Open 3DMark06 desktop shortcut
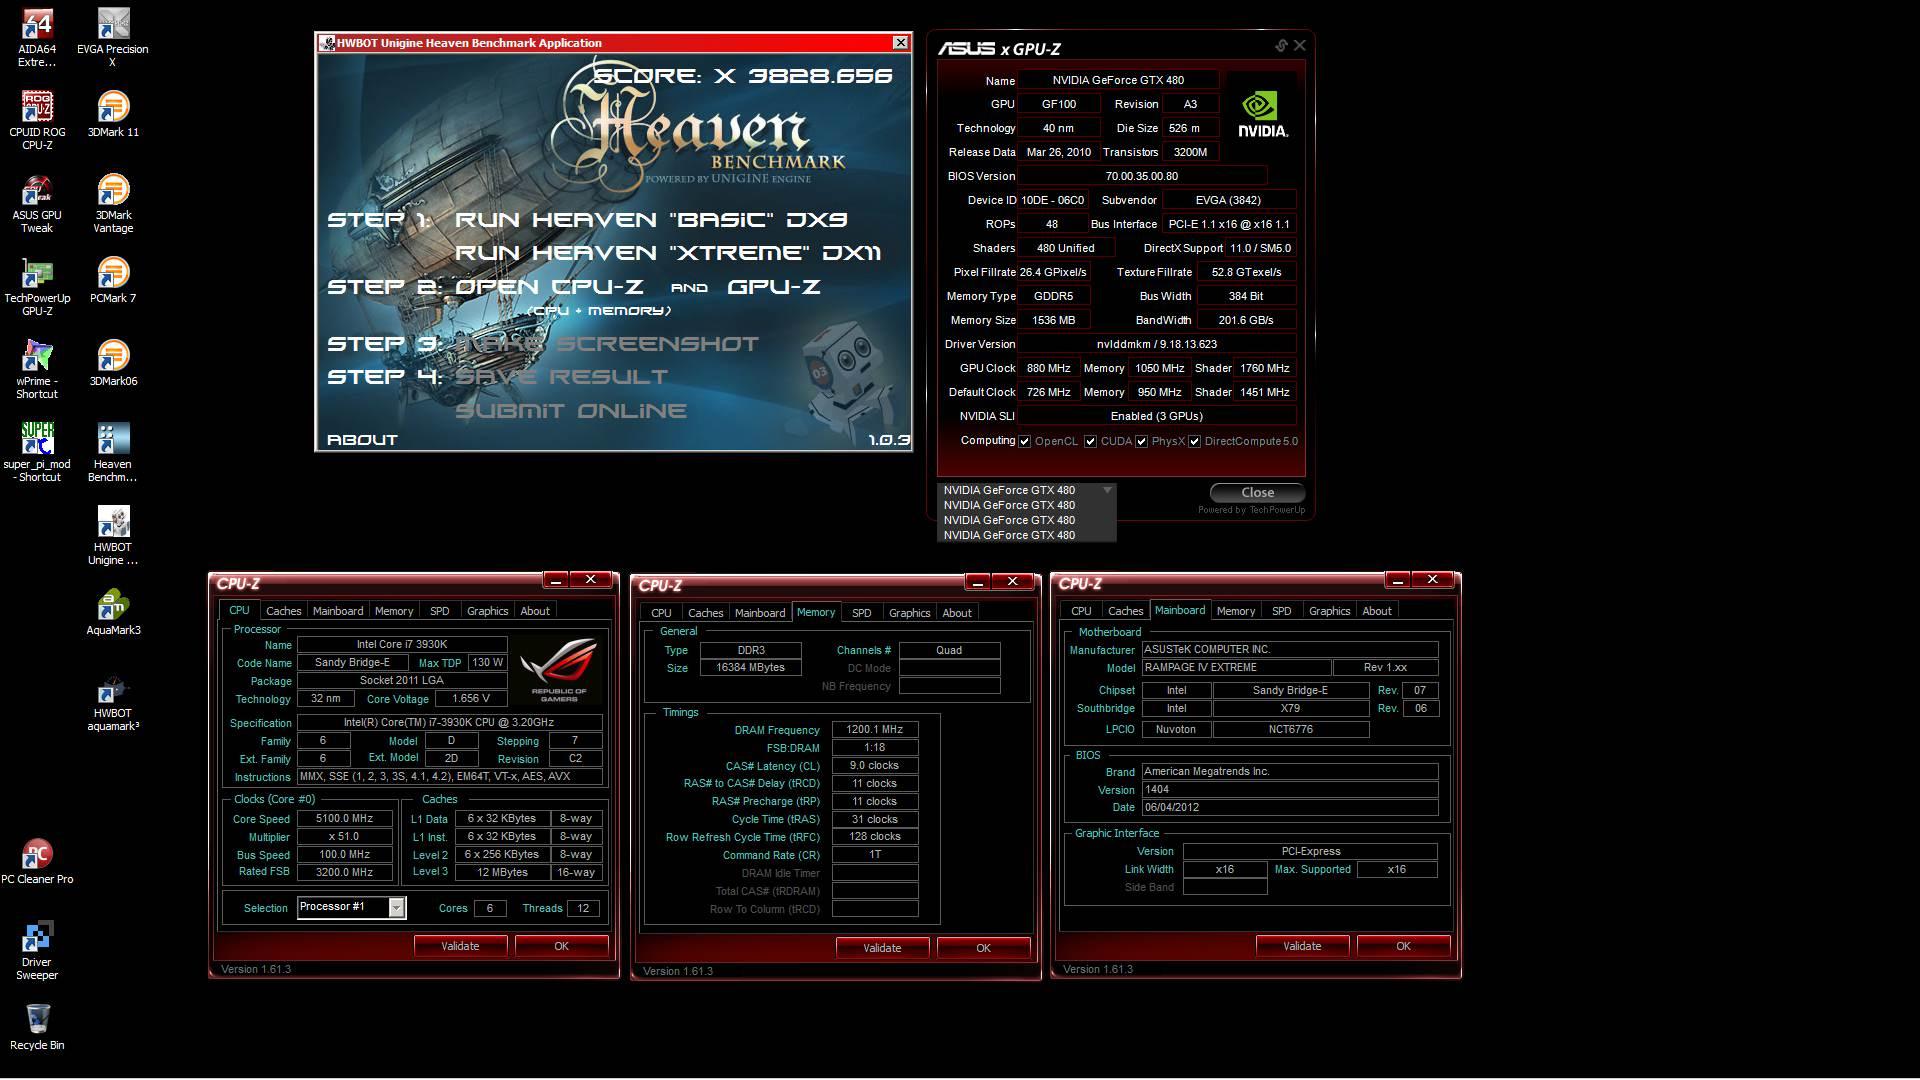The image size is (1920, 1080). click(x=113, y=364)
